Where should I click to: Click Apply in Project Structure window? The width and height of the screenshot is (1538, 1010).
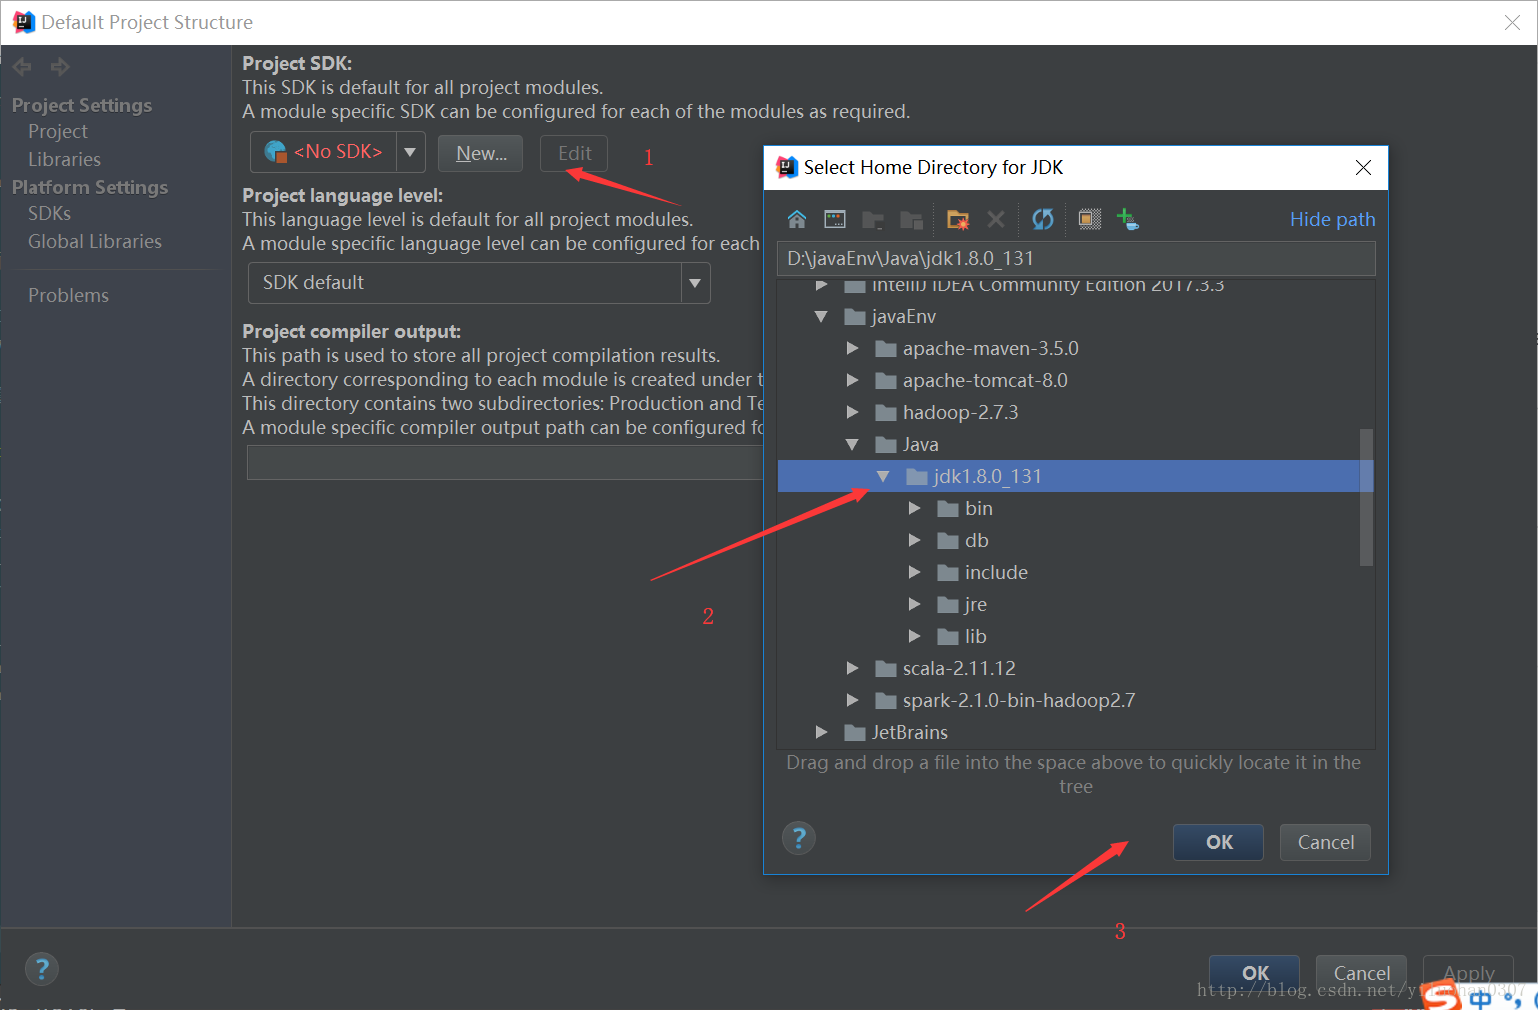[1468, 973]
